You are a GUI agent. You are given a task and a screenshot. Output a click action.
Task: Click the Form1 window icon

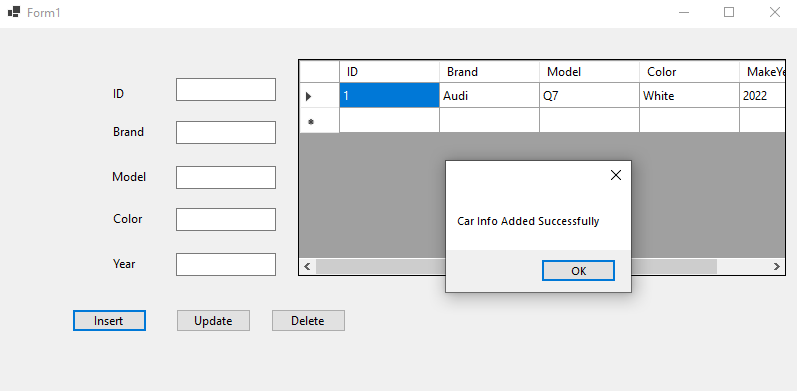point(14,12)
